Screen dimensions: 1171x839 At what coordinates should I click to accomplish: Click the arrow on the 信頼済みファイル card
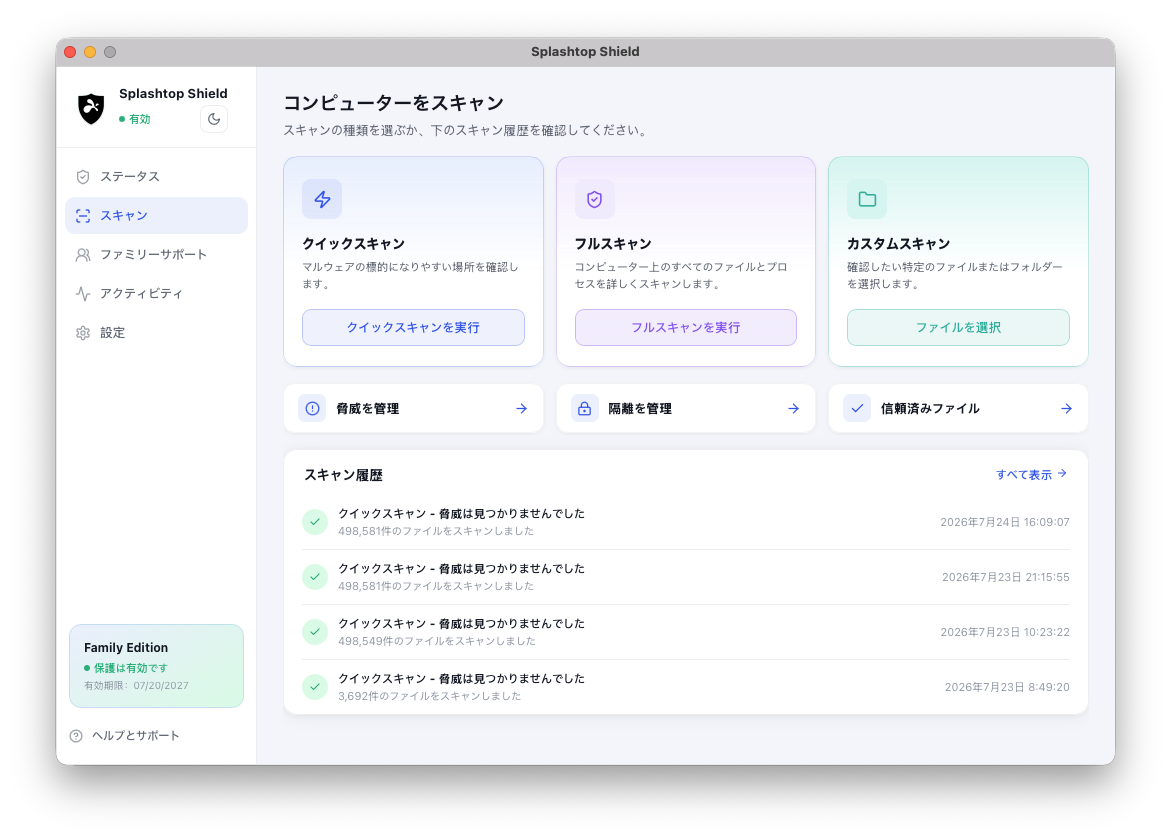[1066, 409]
